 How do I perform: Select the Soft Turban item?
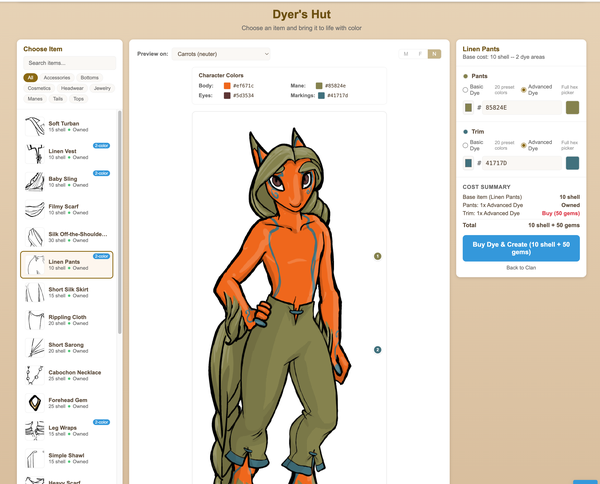click(x=66, y=125)
